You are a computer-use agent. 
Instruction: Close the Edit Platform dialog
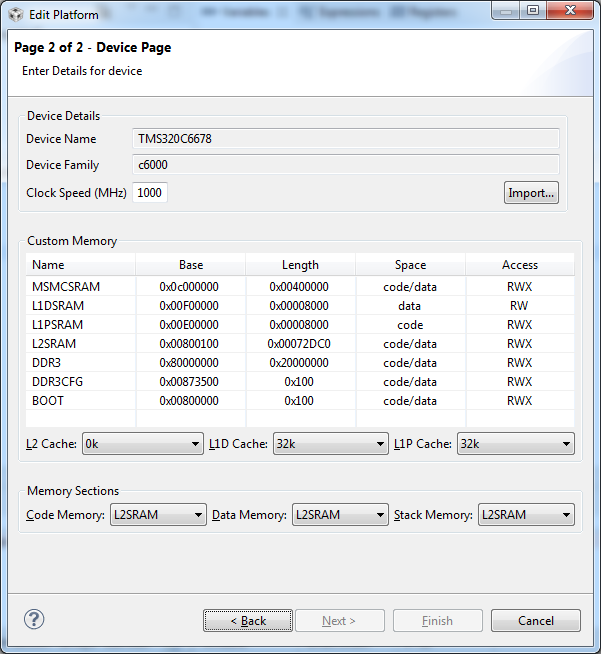click(x=570, y=10)
